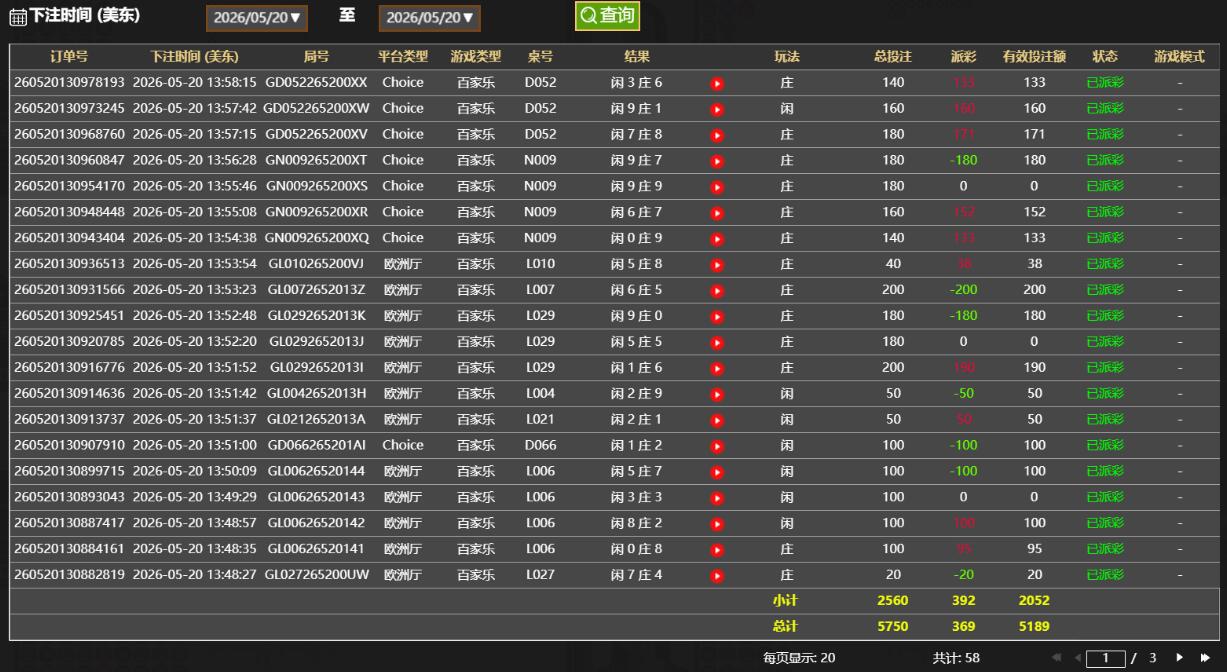This screenshot has height=672, width=1227.
Task: Click table number D066
Action: pos(540,446)
